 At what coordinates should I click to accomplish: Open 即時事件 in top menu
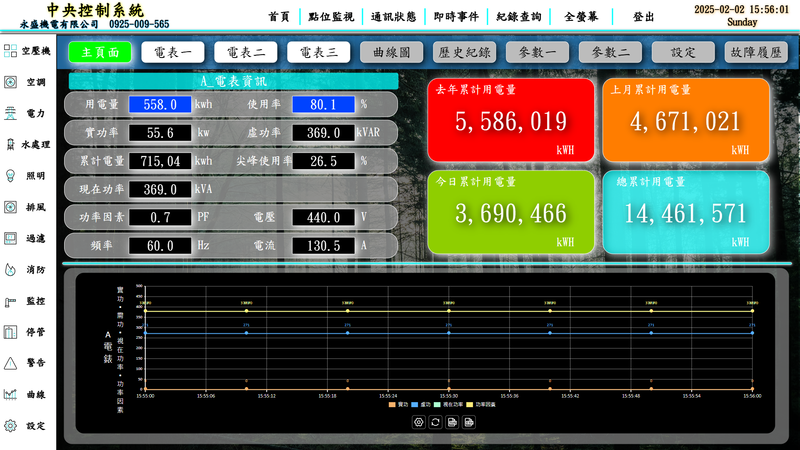pyautogui.click(x=456, y=17)
